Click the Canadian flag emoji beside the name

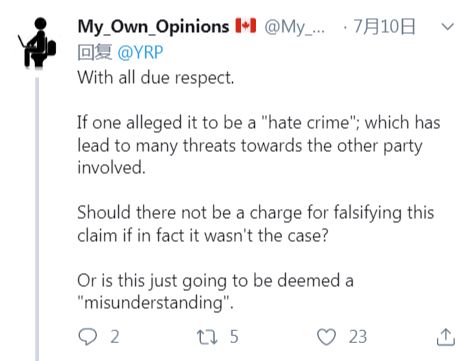246,26
